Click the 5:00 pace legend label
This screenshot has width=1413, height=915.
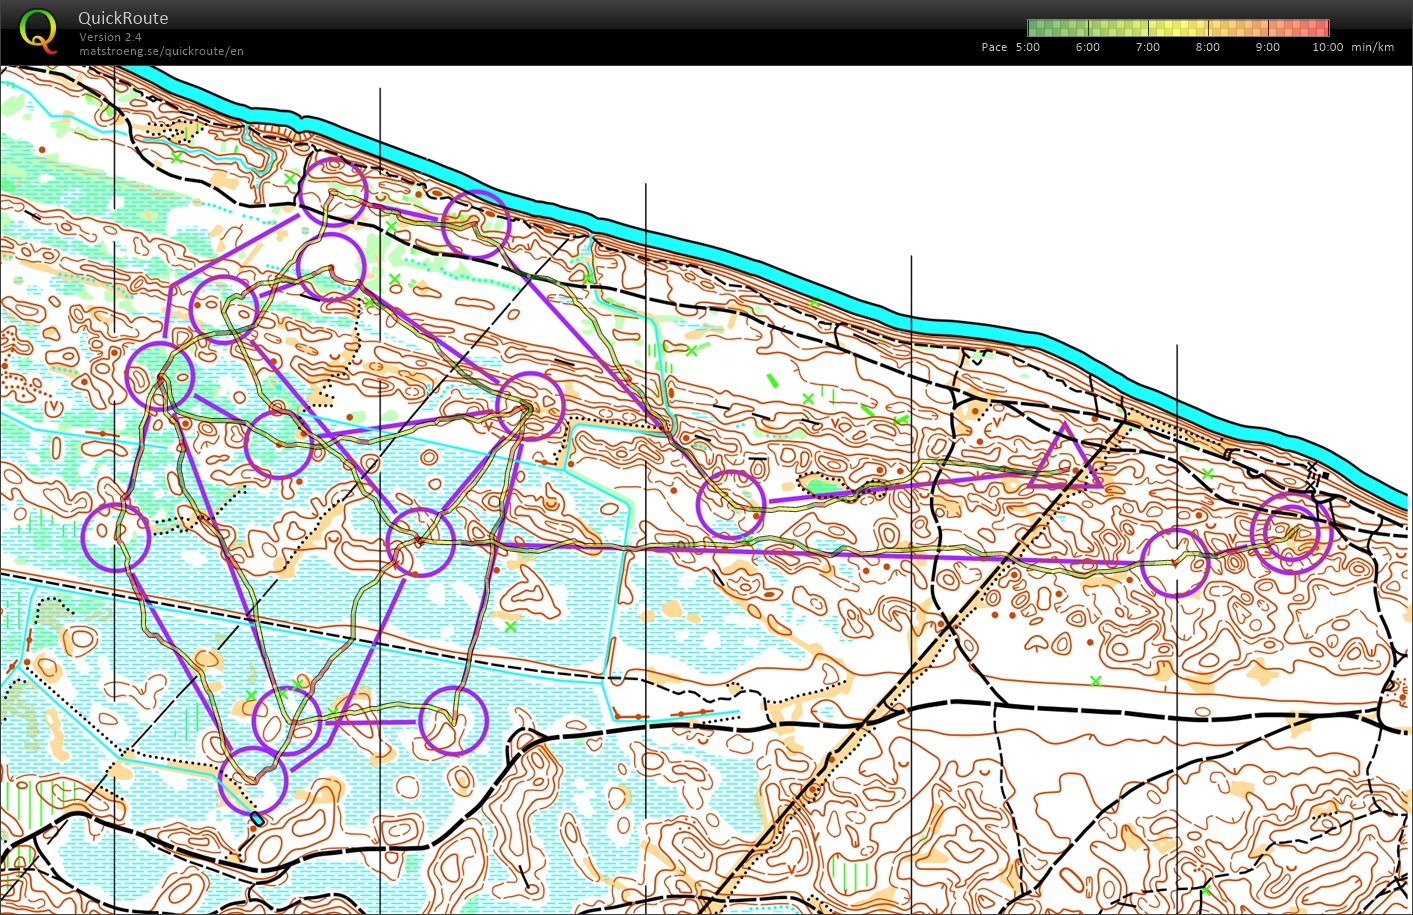1027,47
